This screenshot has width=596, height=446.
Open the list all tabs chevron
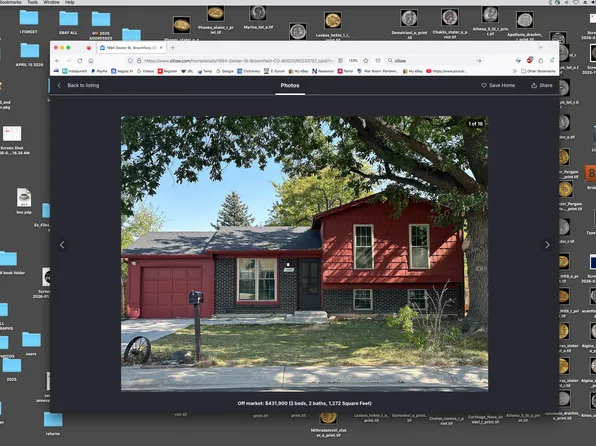click(540, 48)
